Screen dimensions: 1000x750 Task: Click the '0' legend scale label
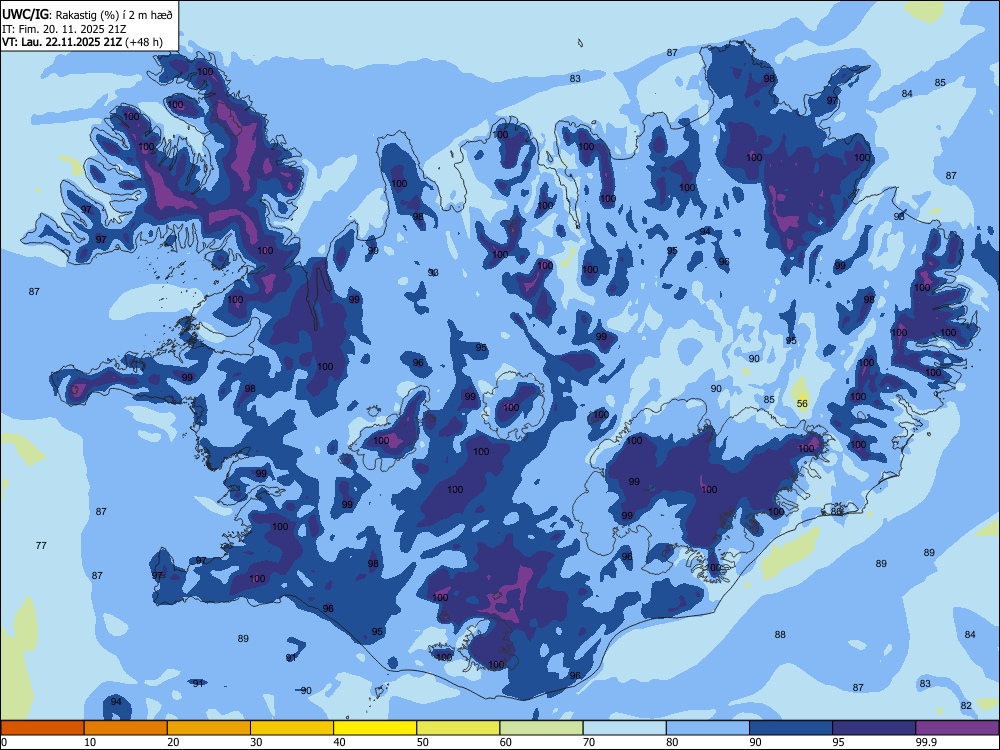point(4,742)
